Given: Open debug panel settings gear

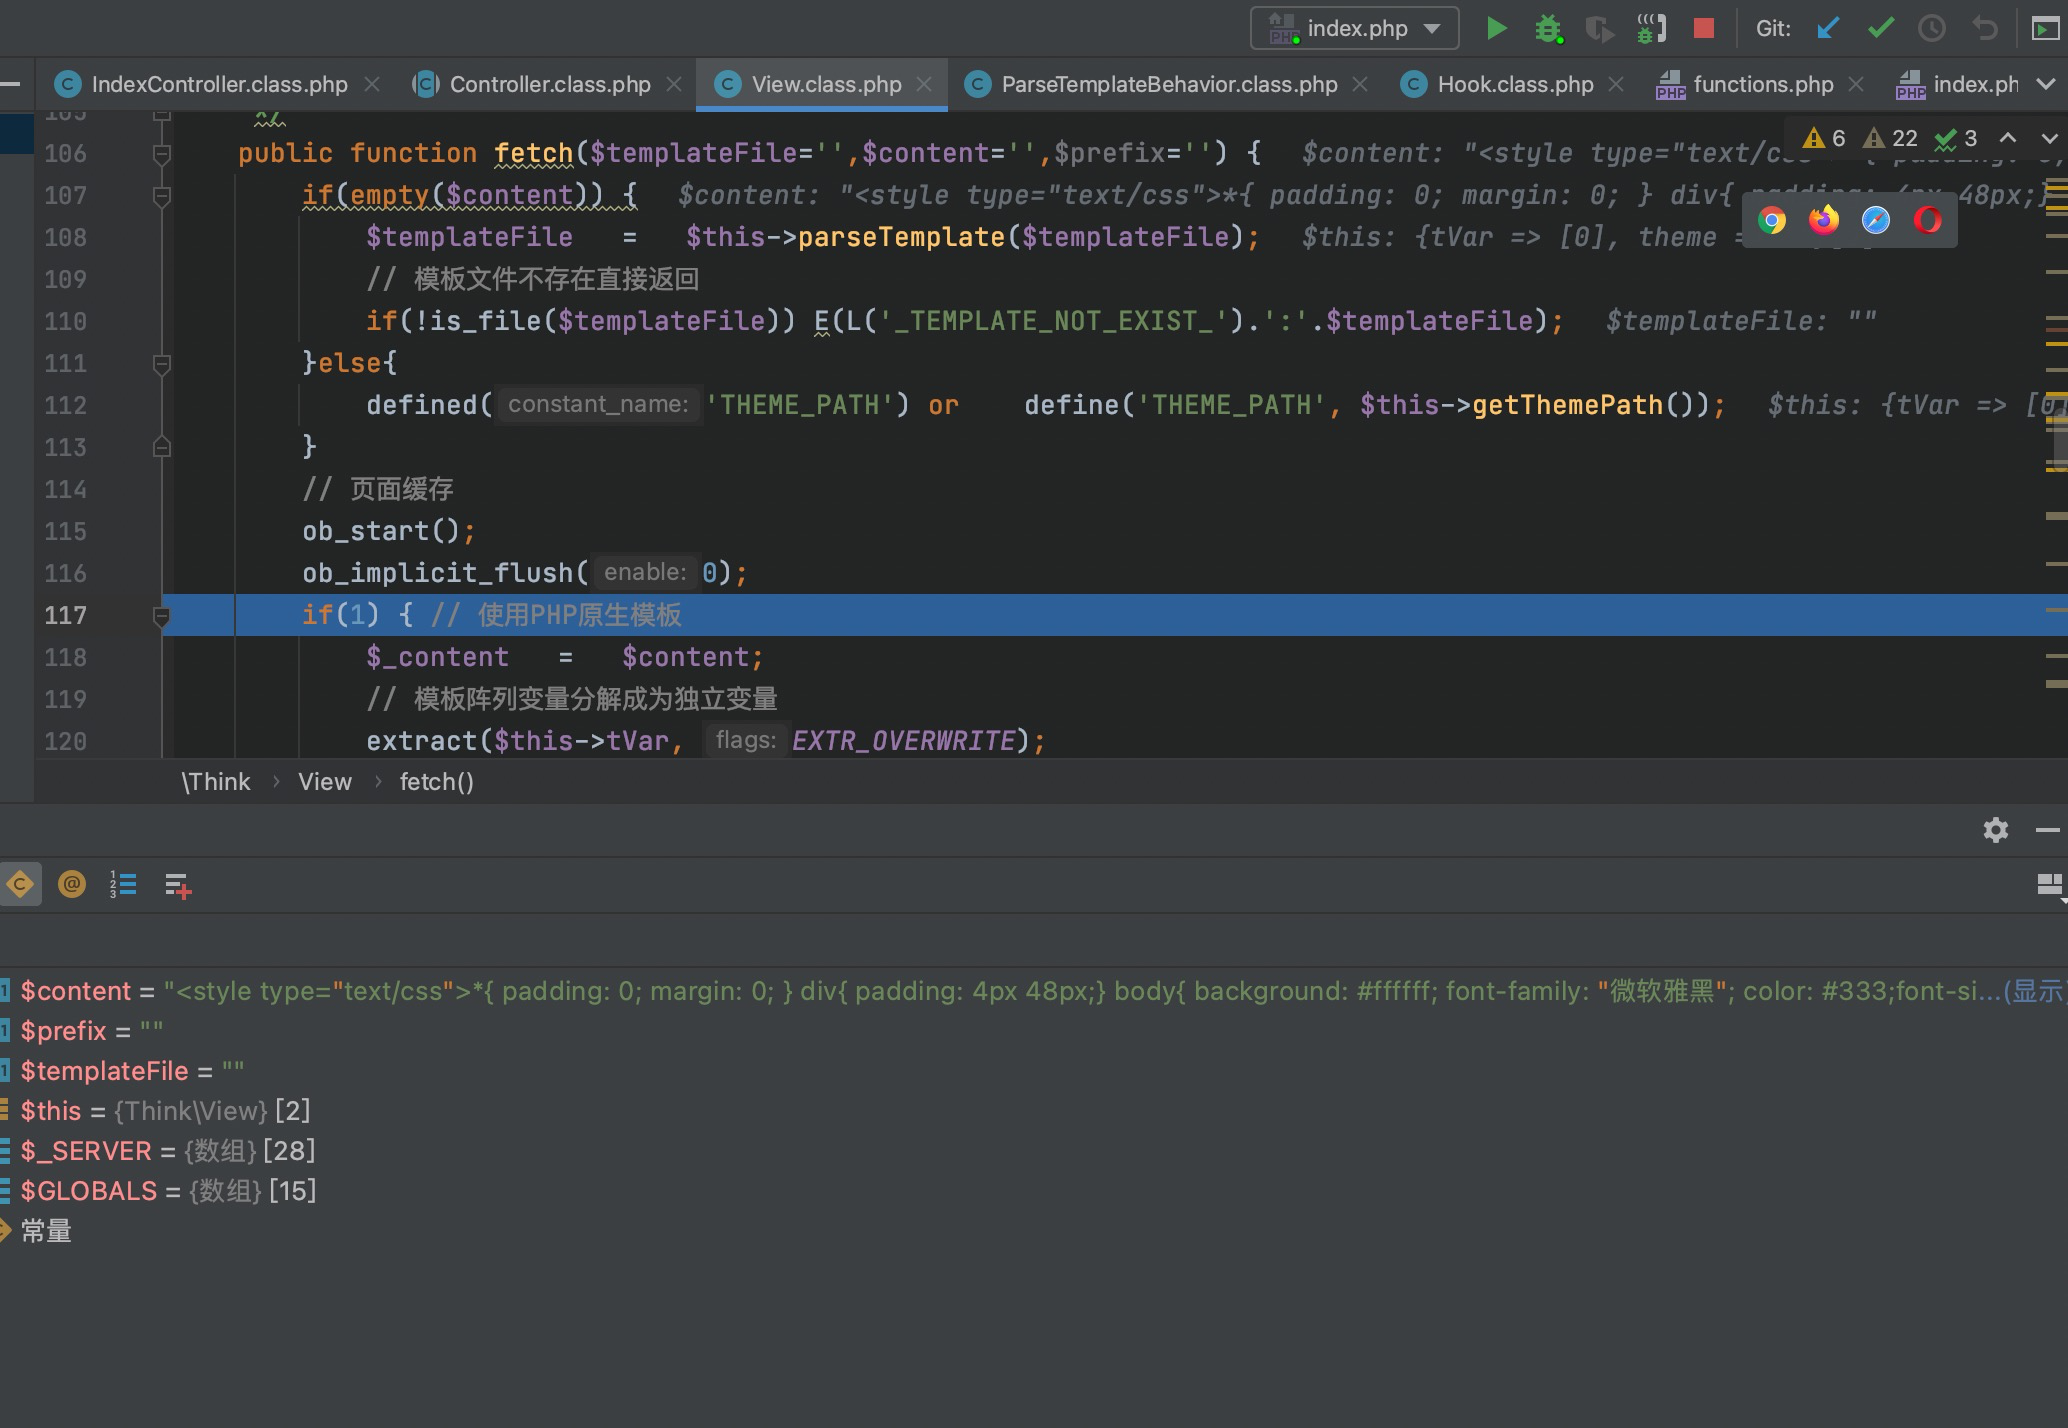Looking at the screenshot, I should [x=1996, y=830].
